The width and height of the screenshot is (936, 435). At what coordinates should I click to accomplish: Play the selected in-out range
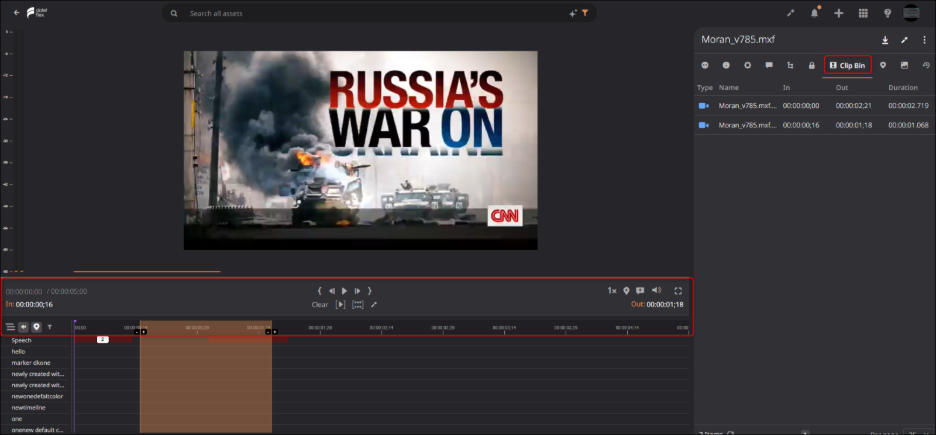pos(340,304)
